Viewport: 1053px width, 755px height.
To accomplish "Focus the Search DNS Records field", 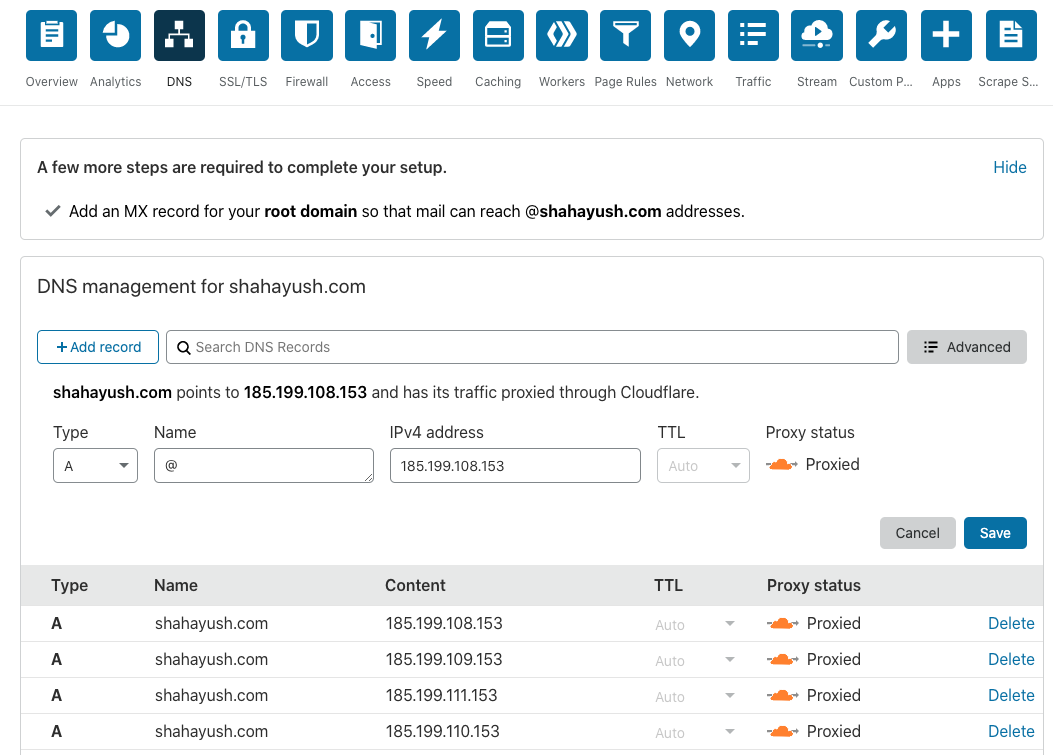I will (532, 347).
